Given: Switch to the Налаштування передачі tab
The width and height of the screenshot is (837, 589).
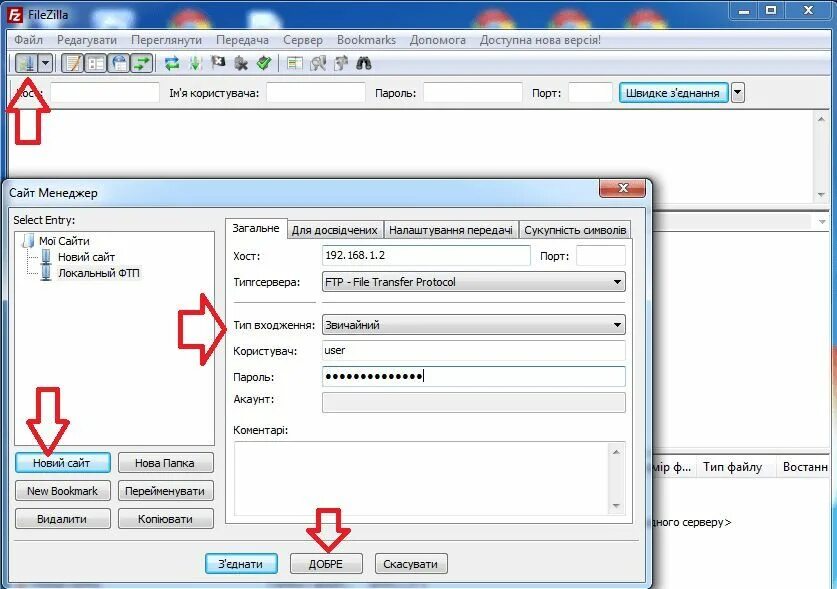Looking at the screenshot, I should click(451, 230).
